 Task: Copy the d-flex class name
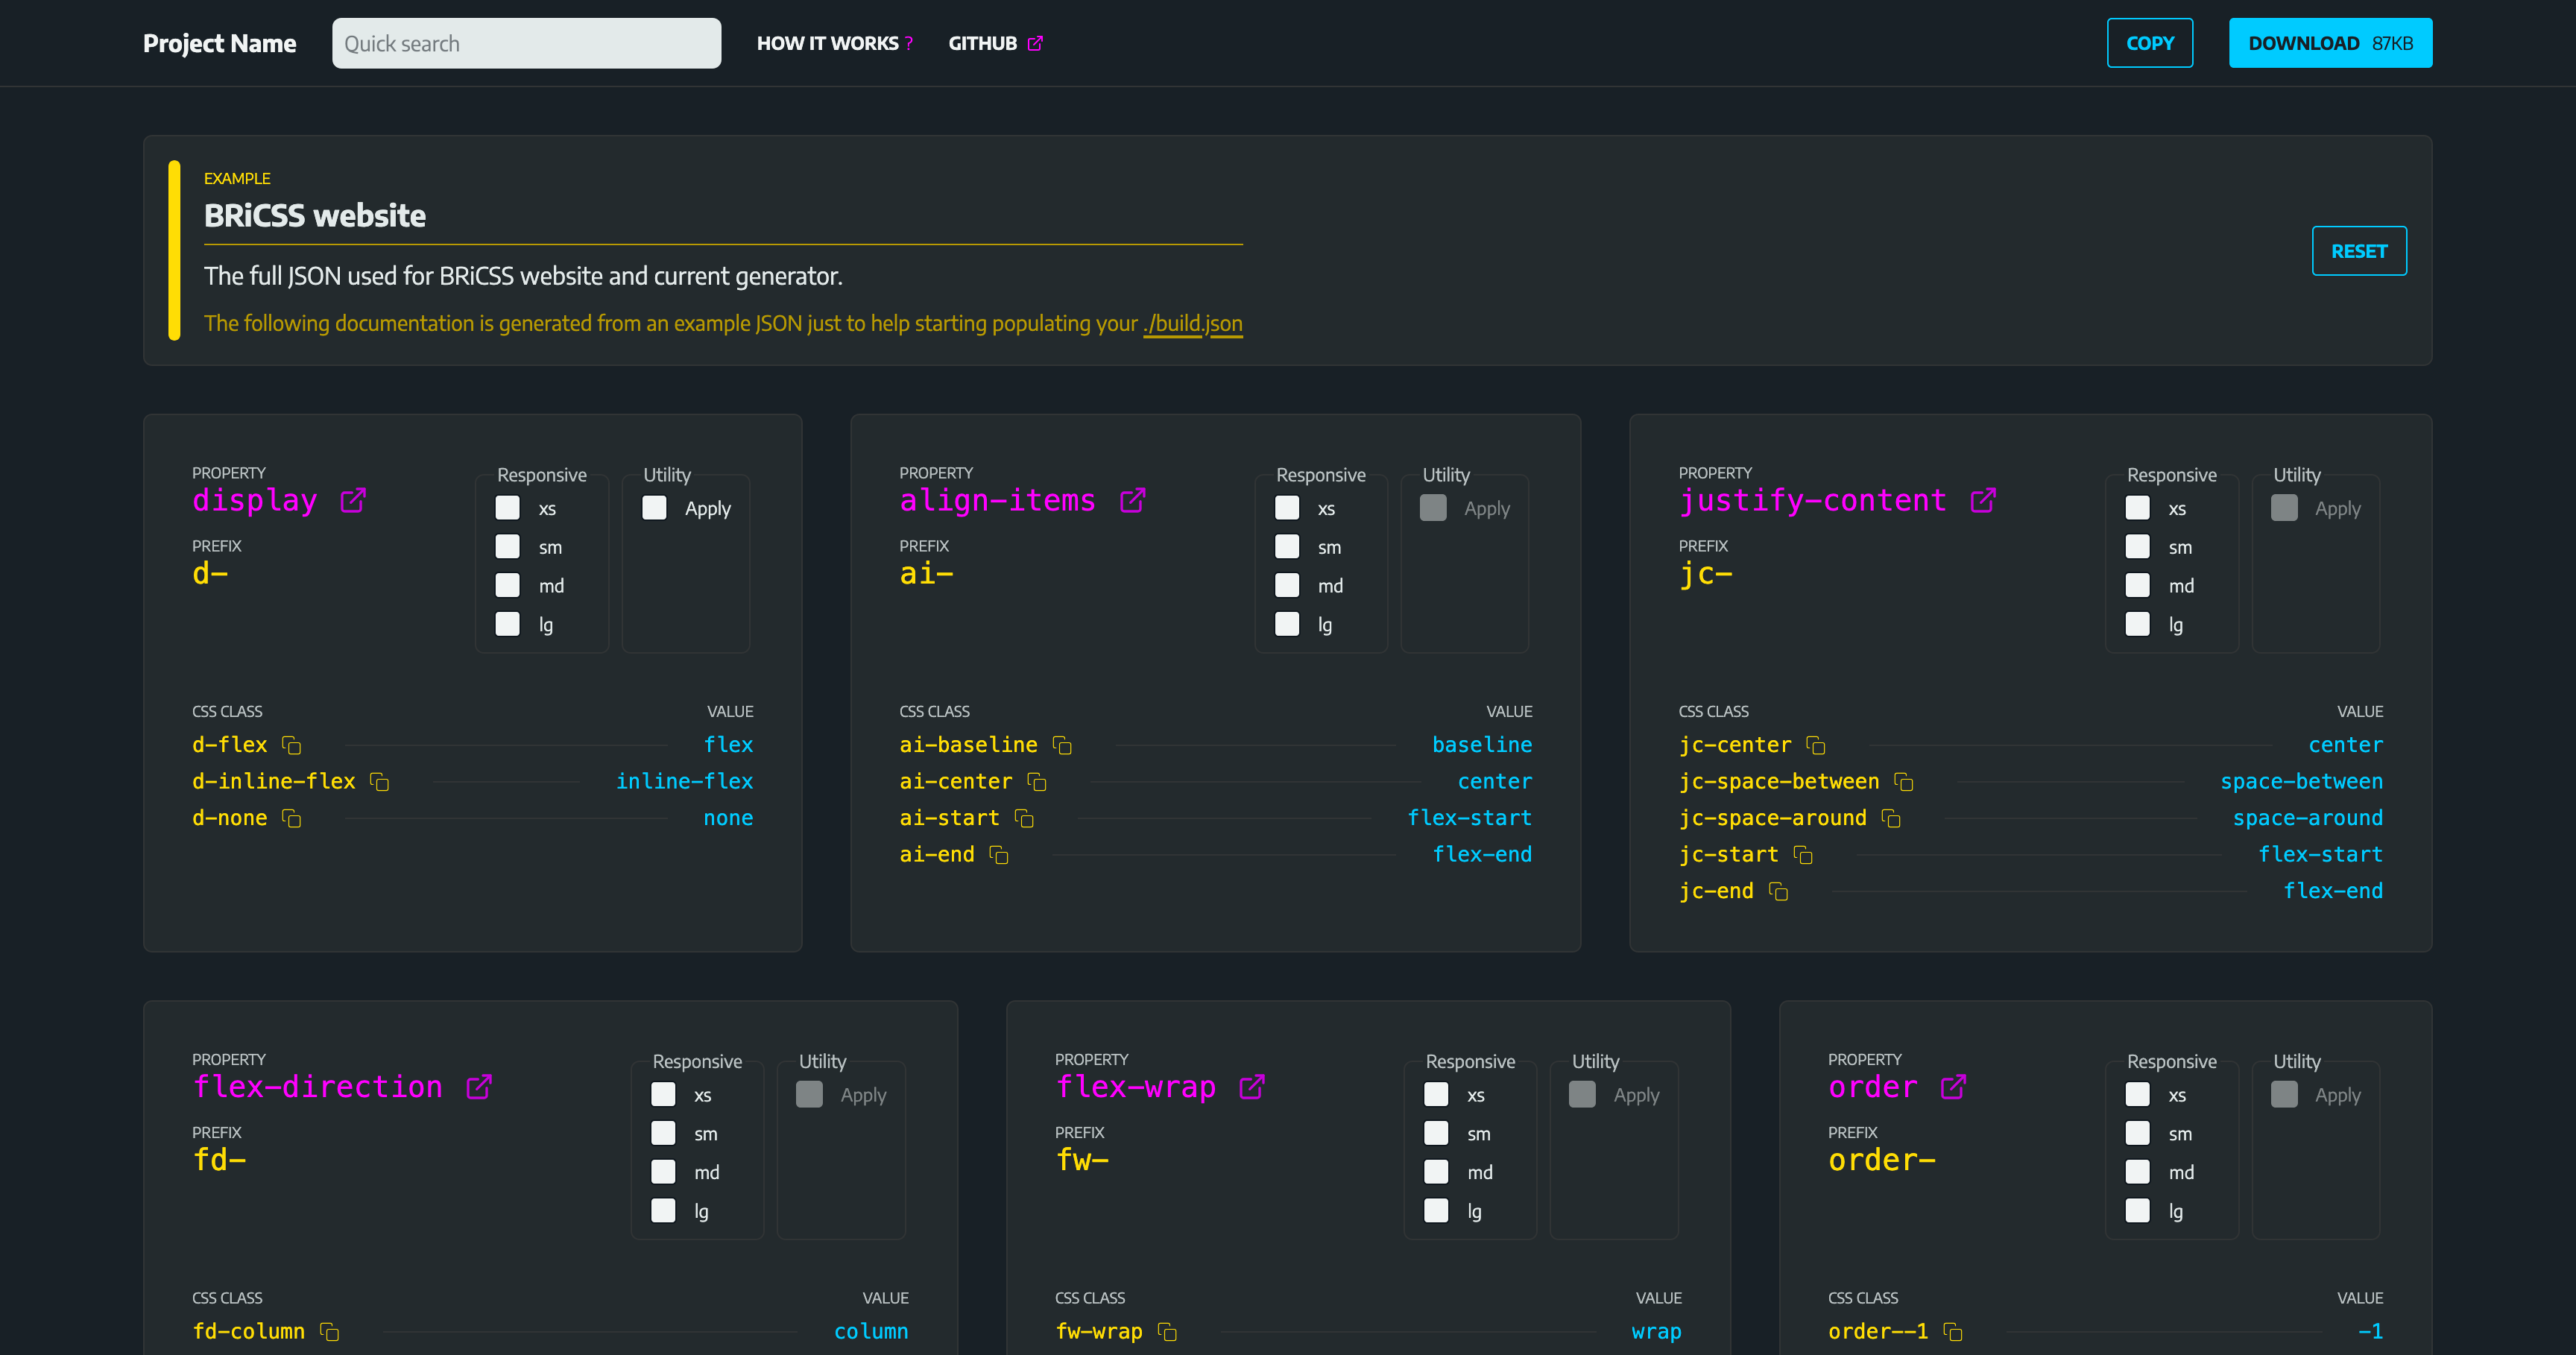pyautogui.click(x=291, y=745)
